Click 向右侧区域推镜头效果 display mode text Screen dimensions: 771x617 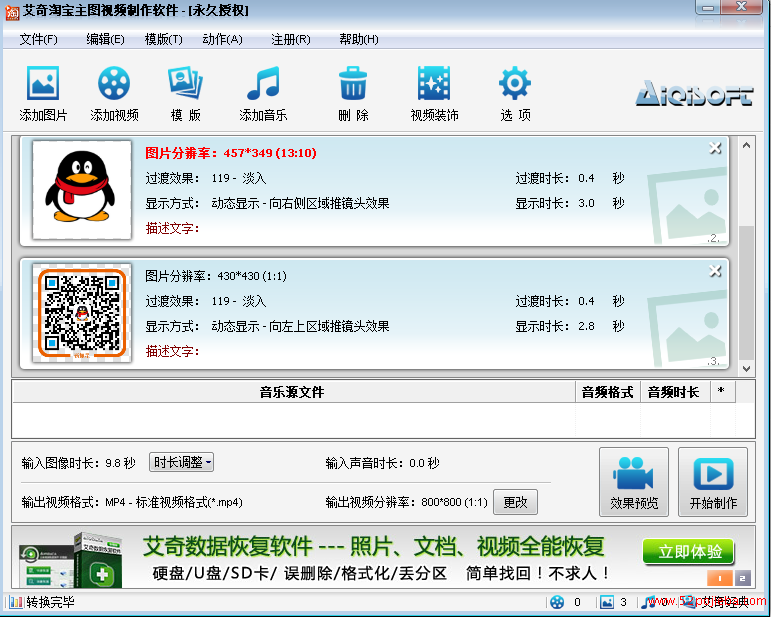[x=329, y=203]
